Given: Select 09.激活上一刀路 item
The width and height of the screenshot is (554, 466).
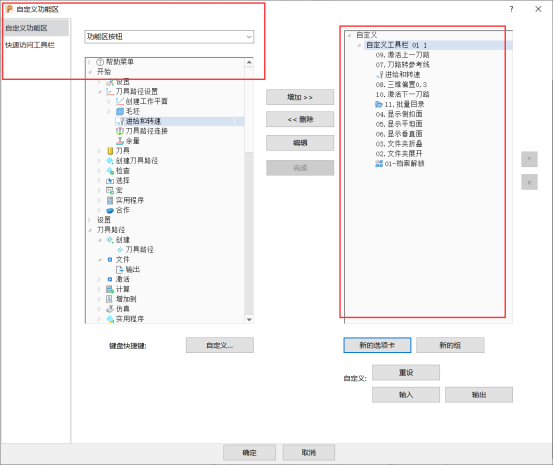Looking at the screenshot, I should point(402,55).
